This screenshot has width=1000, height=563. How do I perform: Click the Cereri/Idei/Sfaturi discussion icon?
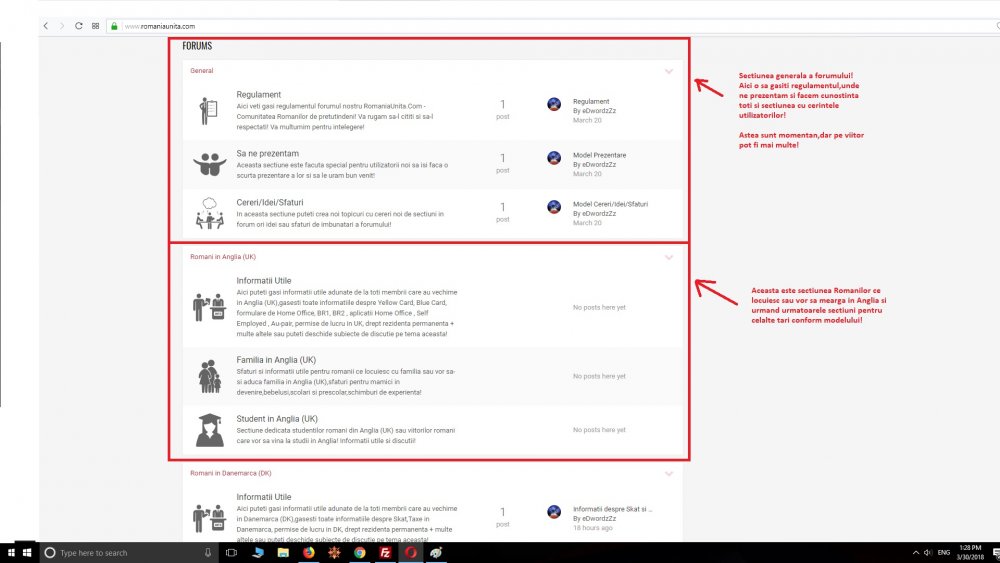208,213
